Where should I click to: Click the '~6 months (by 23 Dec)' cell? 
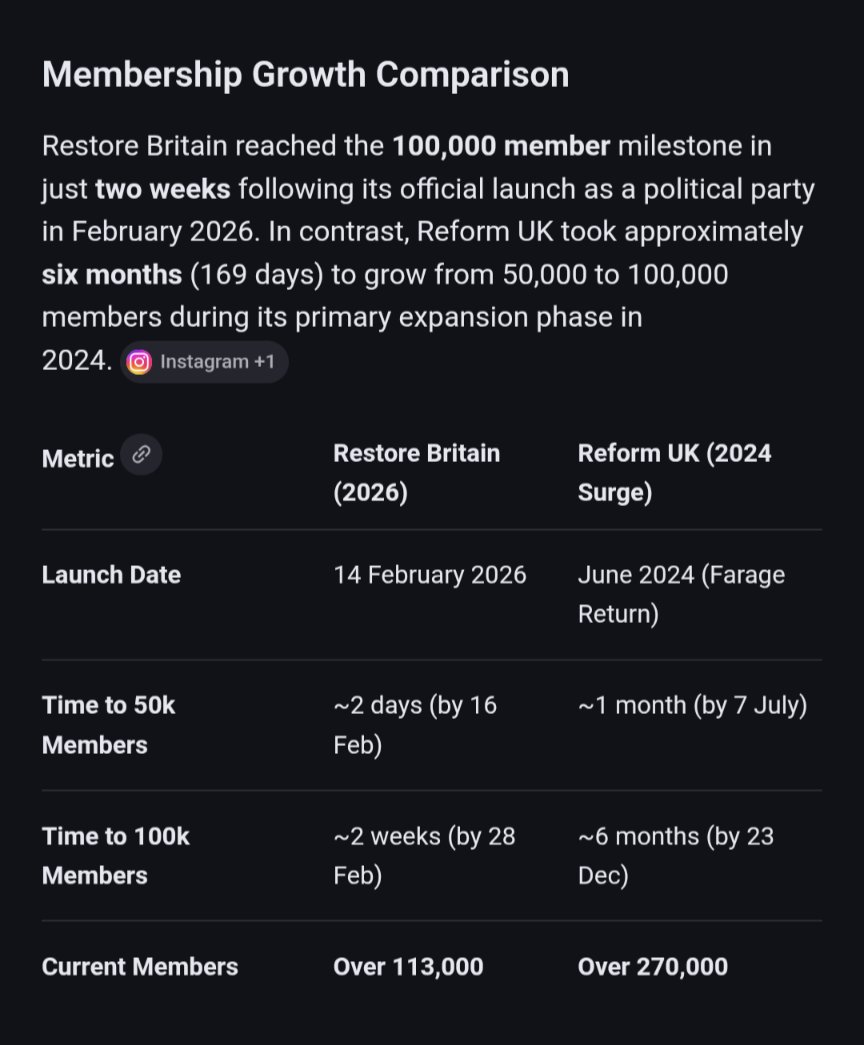pyautogui.click(x=675, y=855)
